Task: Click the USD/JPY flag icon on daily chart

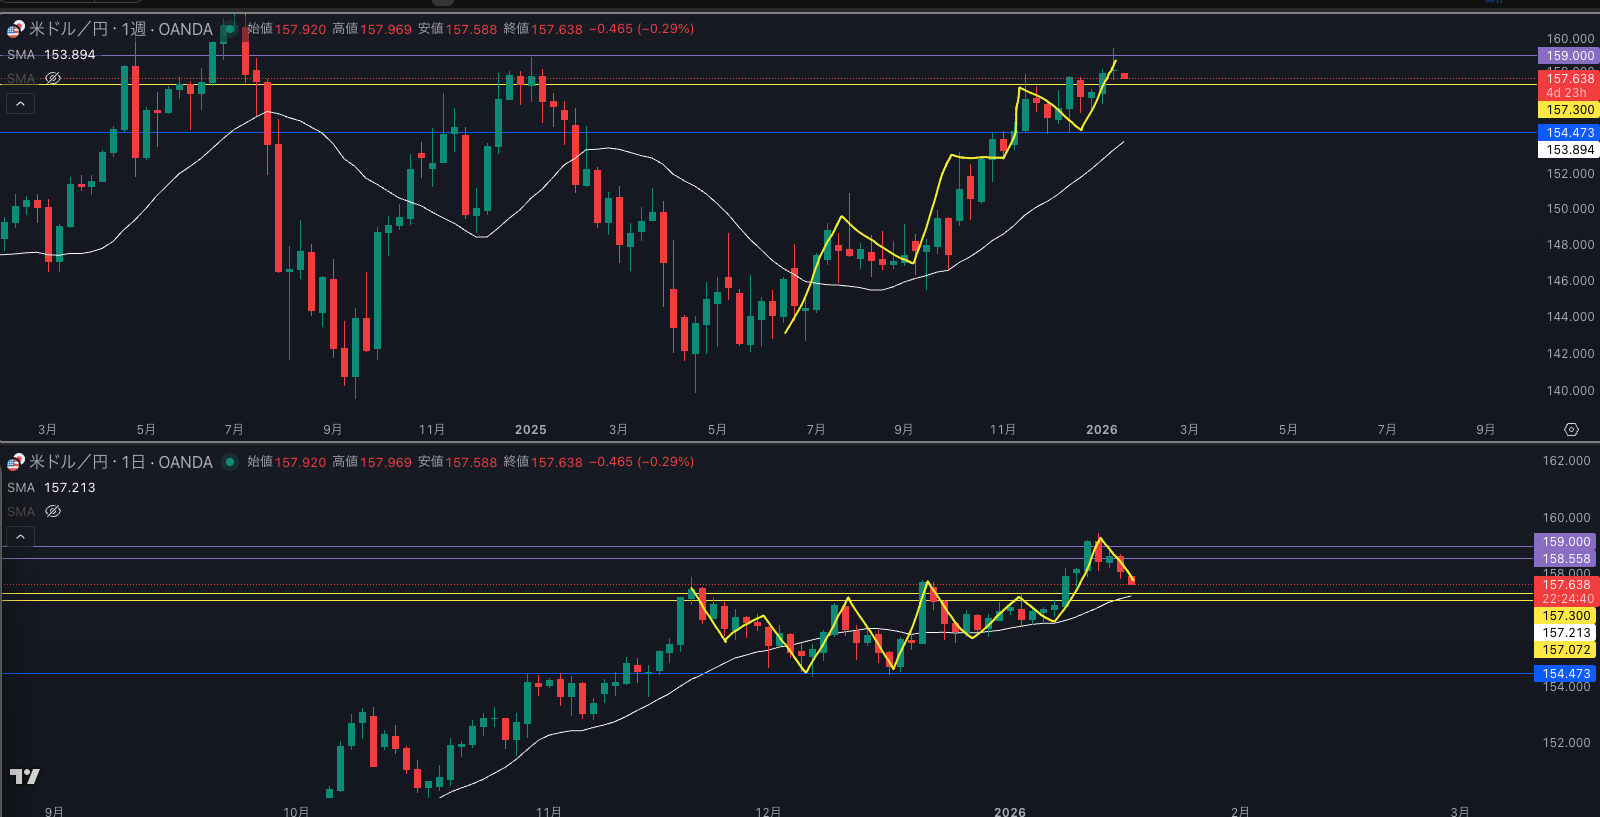Action: [x=15, y=462]
